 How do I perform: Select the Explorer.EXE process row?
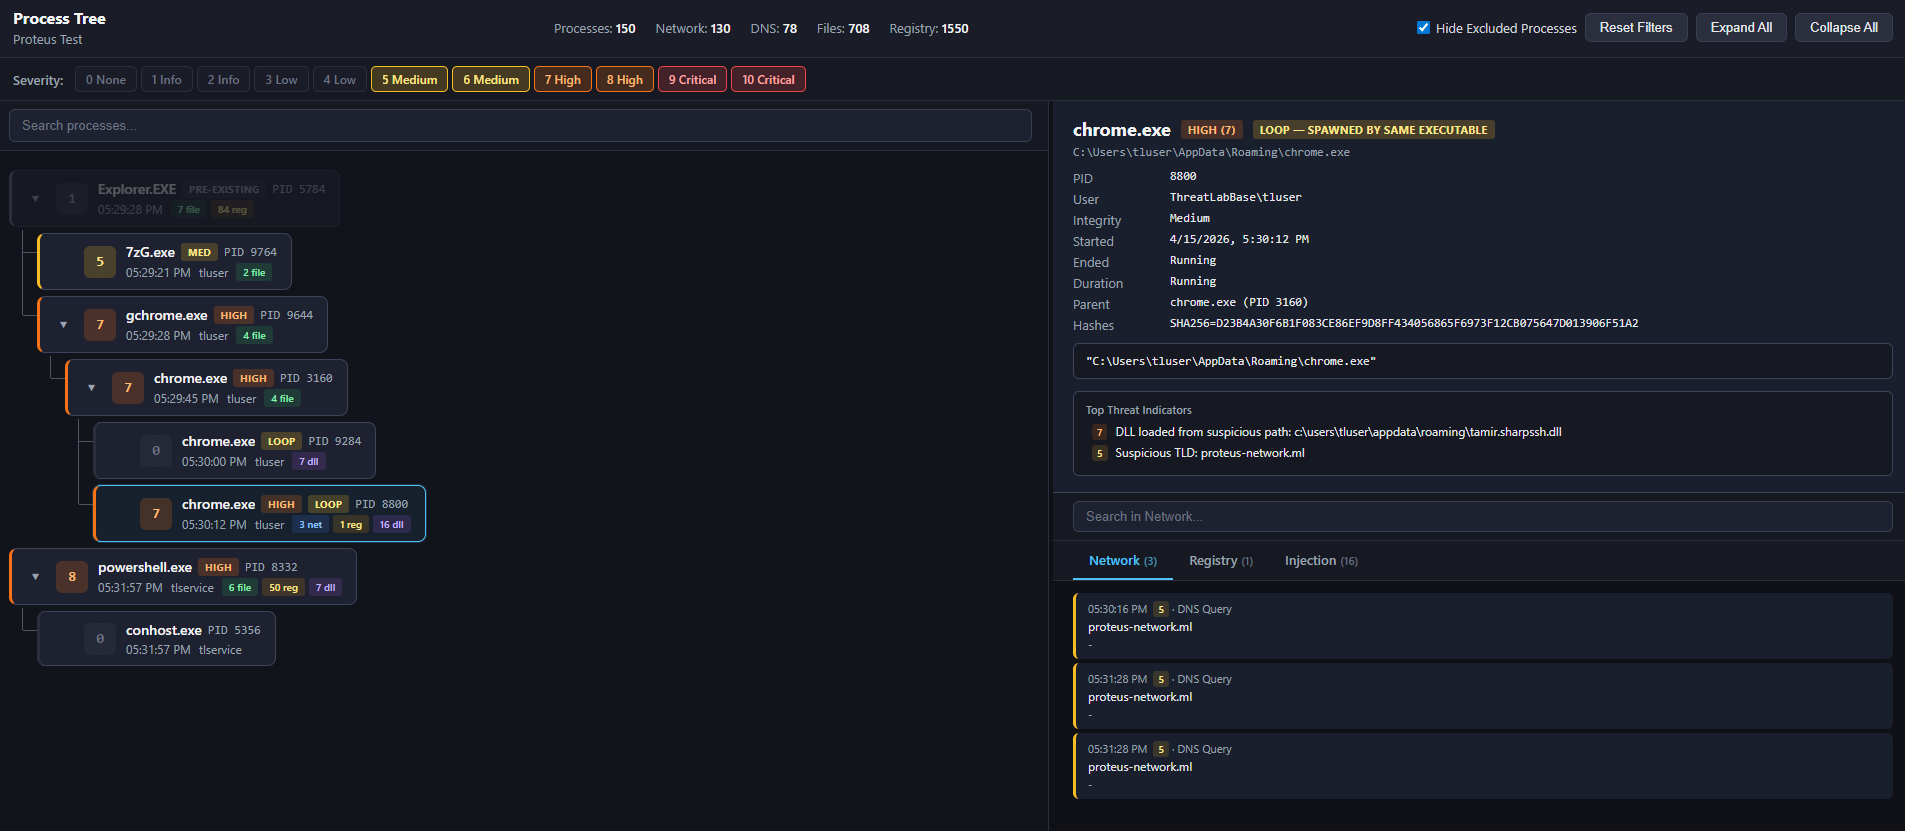tap(175, 199)
